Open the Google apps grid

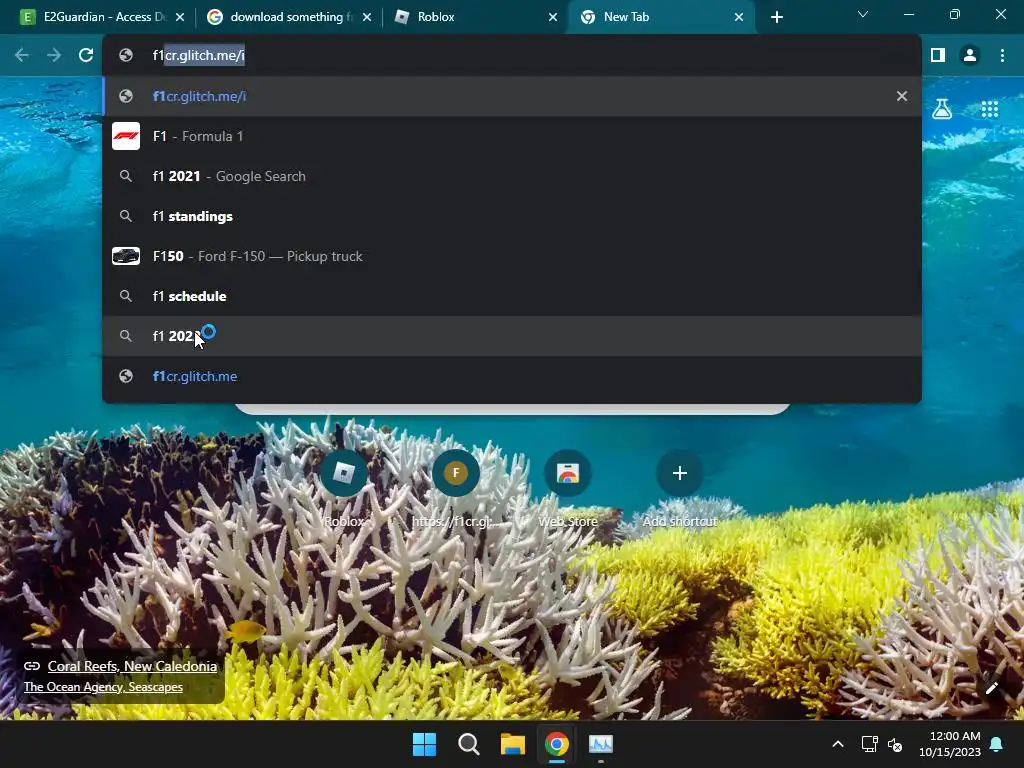pos(989,109)
